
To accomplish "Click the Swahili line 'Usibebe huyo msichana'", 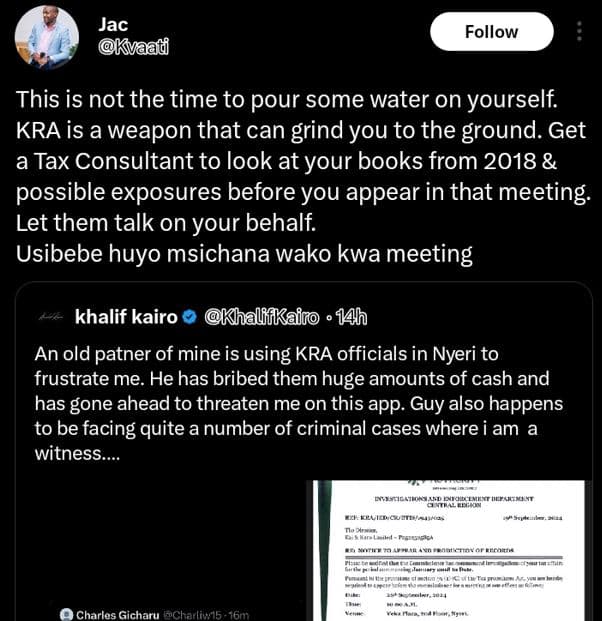I will (x=245, y=253).
